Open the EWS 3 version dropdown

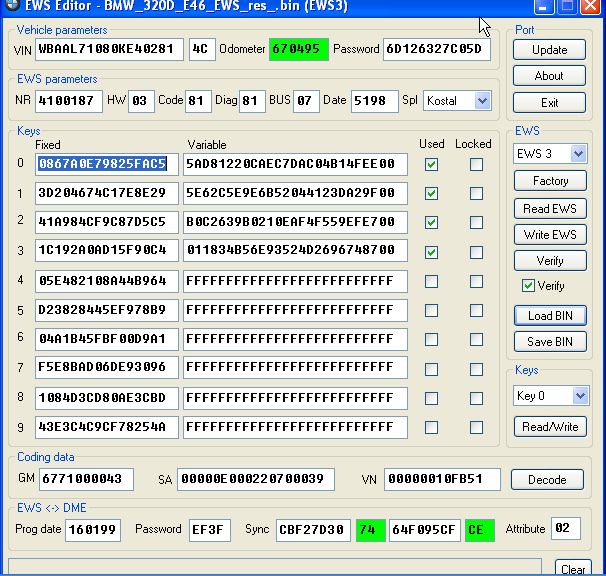[x=578, y=154]
